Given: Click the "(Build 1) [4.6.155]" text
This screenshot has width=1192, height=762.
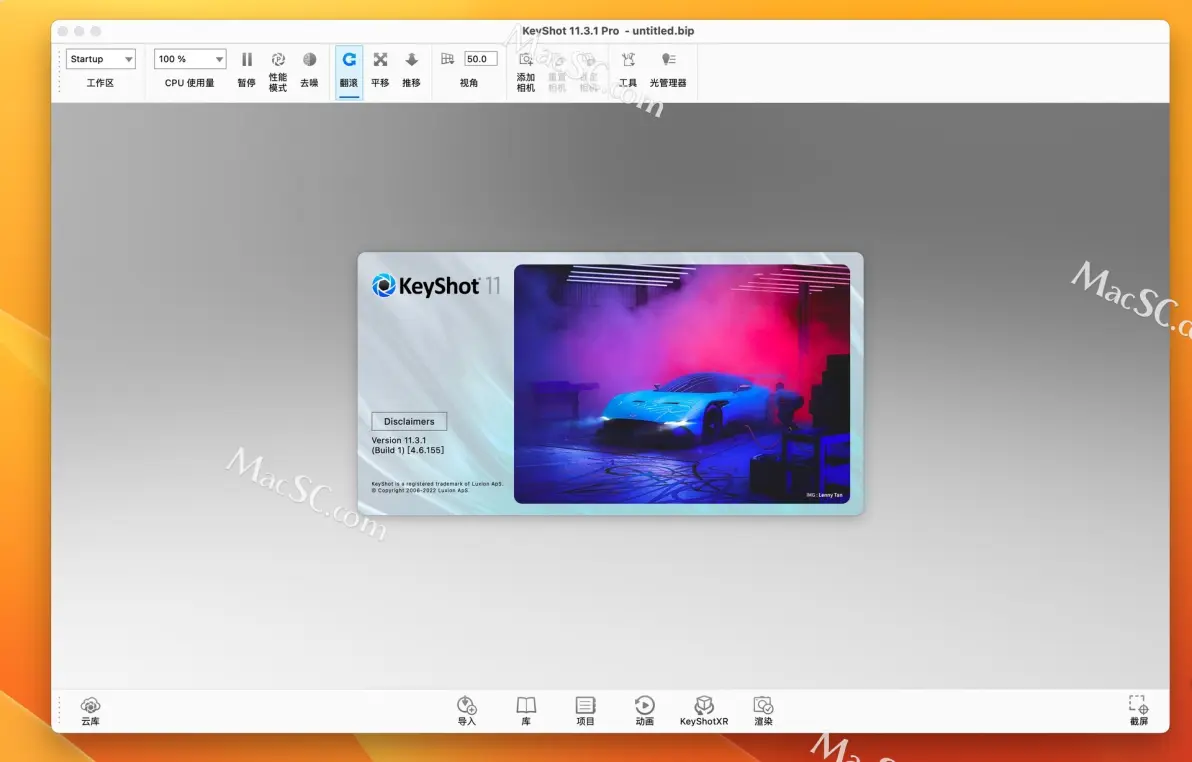Looking at the screenshot, I should [408, 450].
